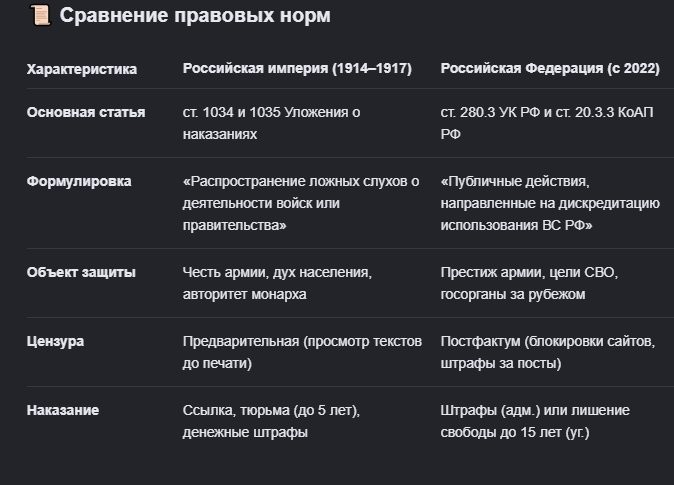Click the cell 'ст. 280.3 УК РФ'

[x=547, y=123]
